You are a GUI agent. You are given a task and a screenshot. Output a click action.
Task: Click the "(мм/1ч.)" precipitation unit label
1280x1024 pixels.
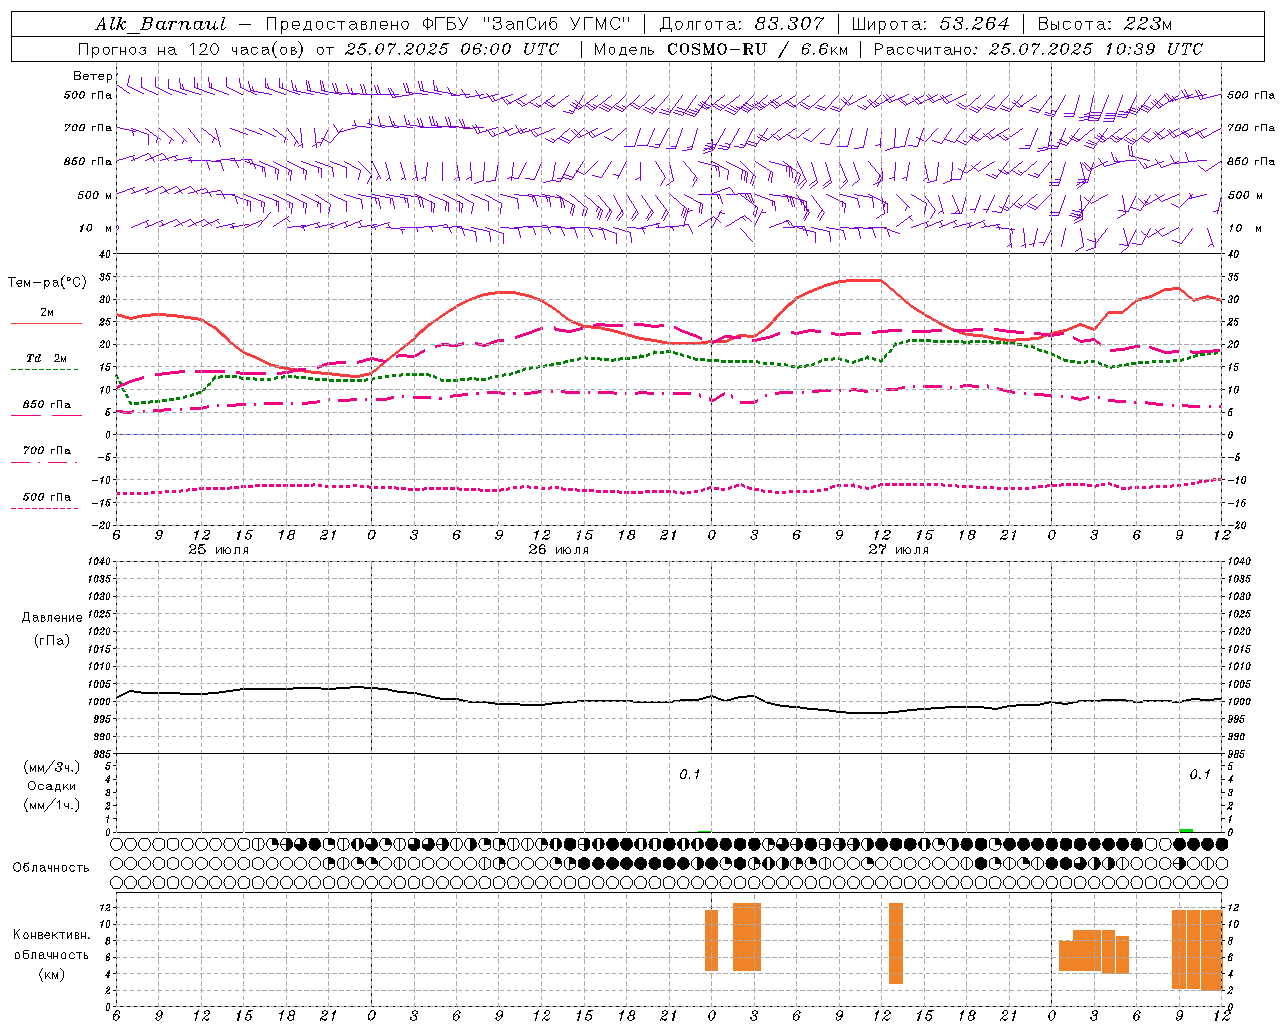pyautogui.click(x=52, y=805)
